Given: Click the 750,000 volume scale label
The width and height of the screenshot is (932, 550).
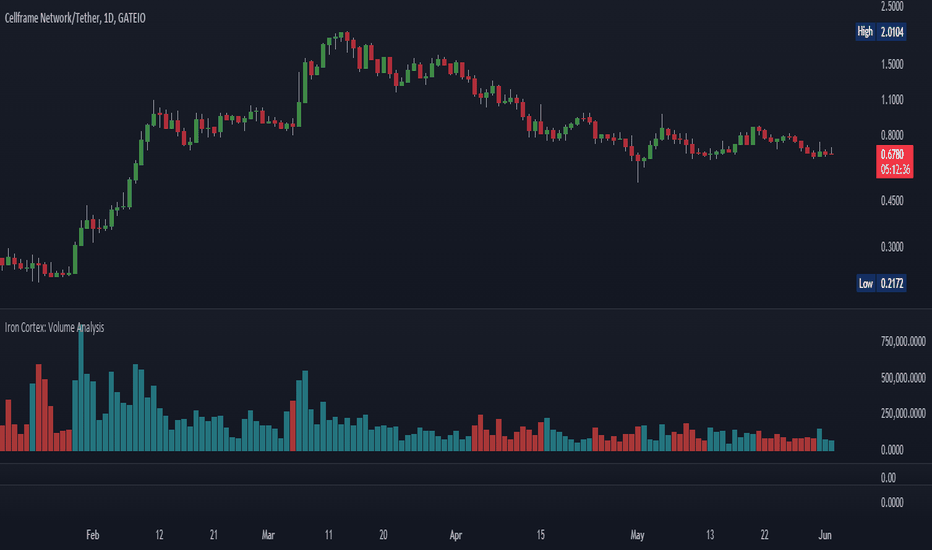Looking at the screenshot, I should click(x=903, y=341).
